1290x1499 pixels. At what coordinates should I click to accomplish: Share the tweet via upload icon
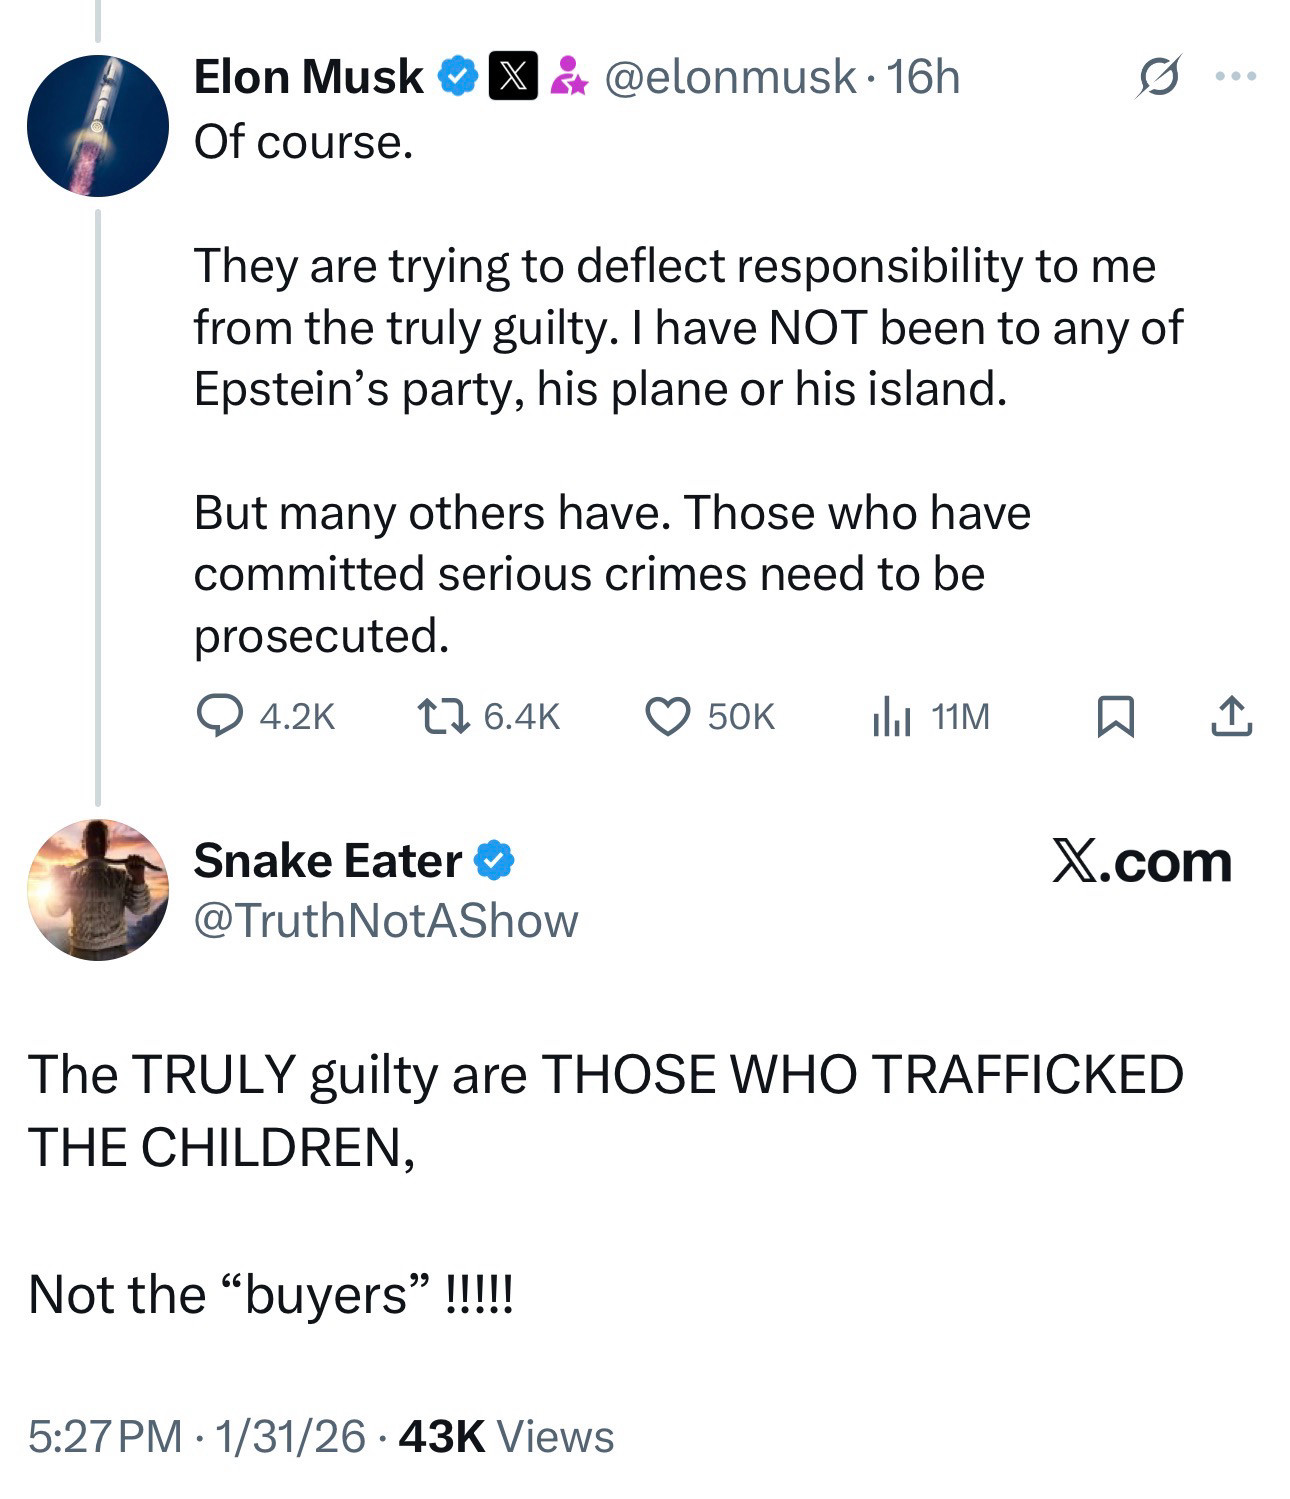[1231, 716]
